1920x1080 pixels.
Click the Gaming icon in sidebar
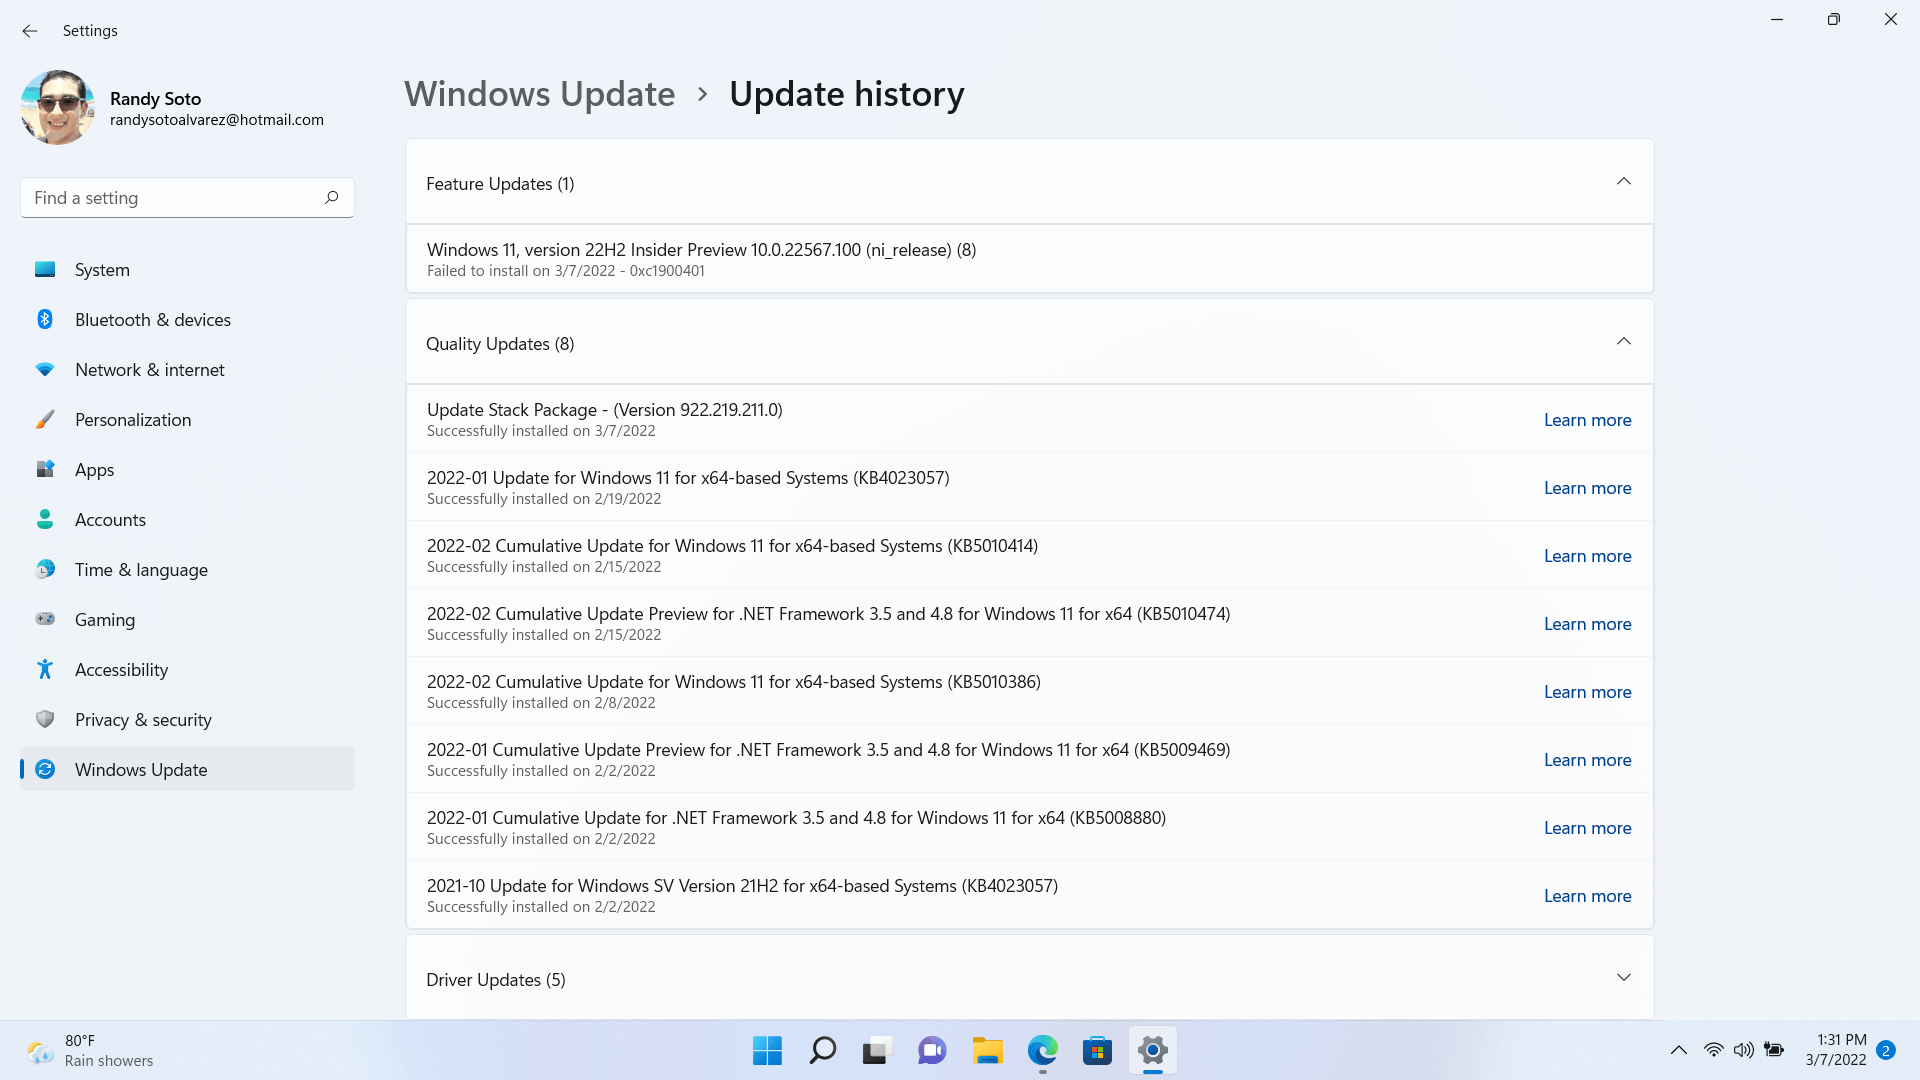pos(46,618)
